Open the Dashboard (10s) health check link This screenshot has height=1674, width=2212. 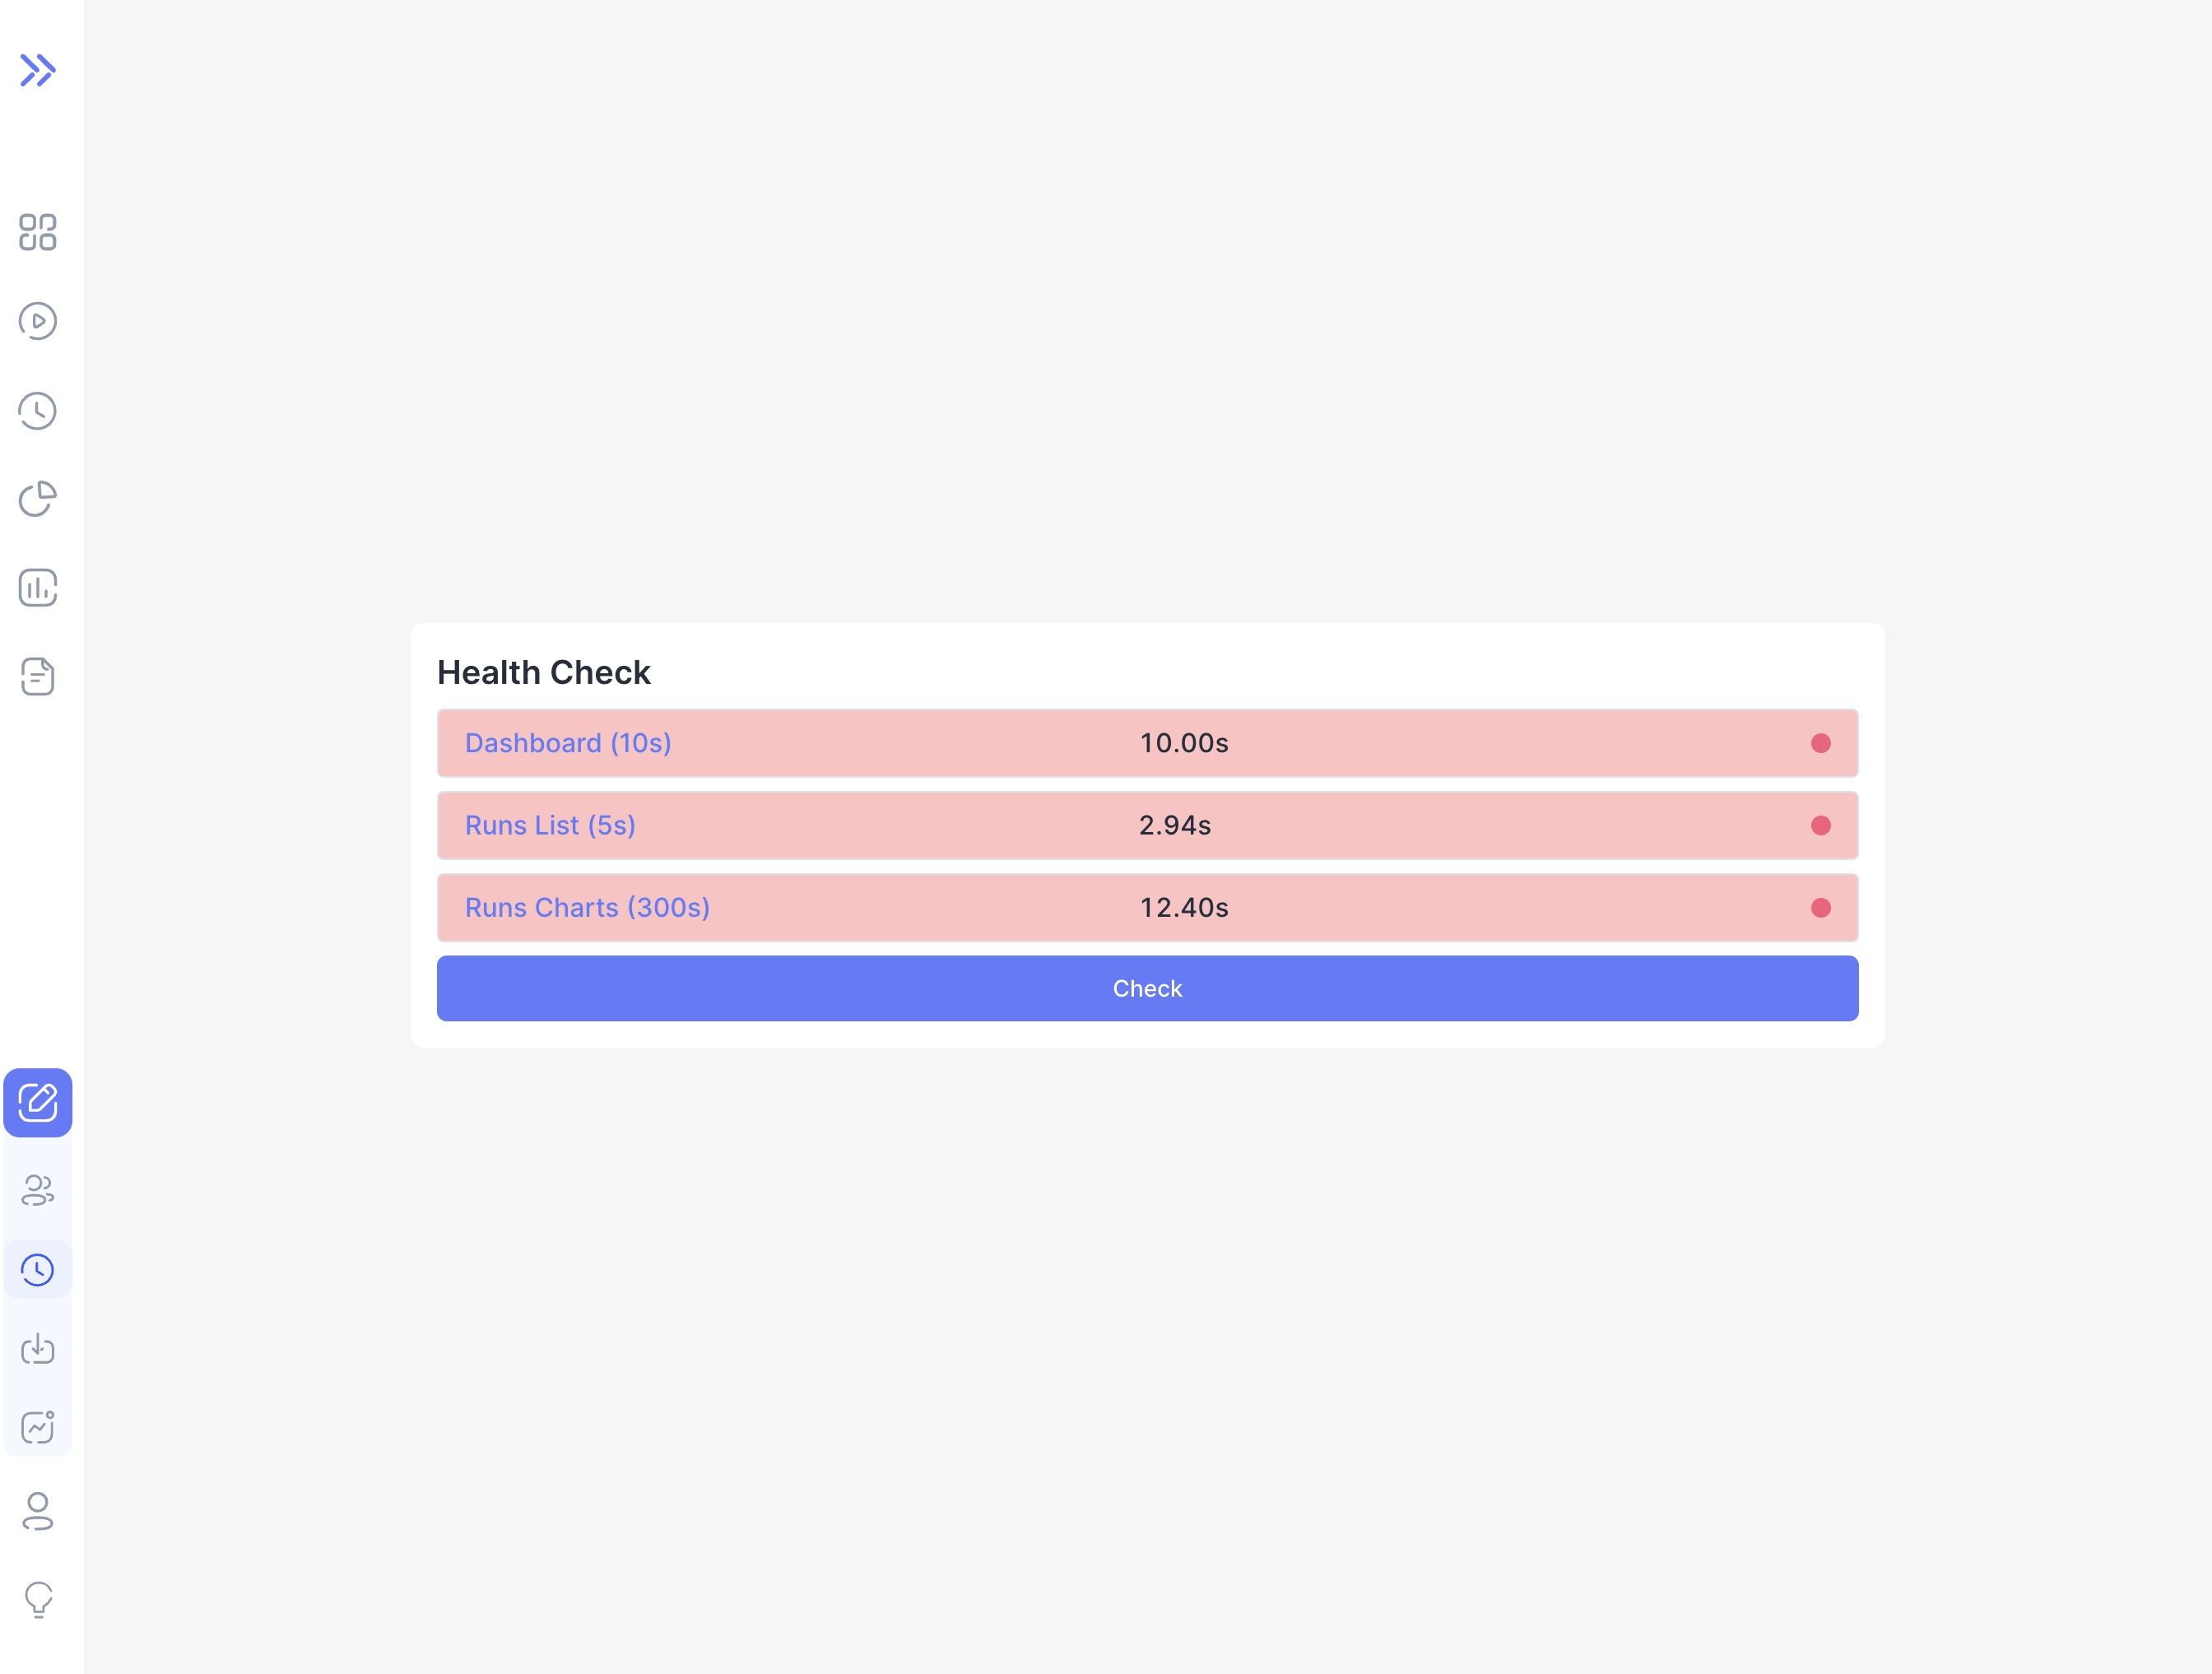pos(568,743)
